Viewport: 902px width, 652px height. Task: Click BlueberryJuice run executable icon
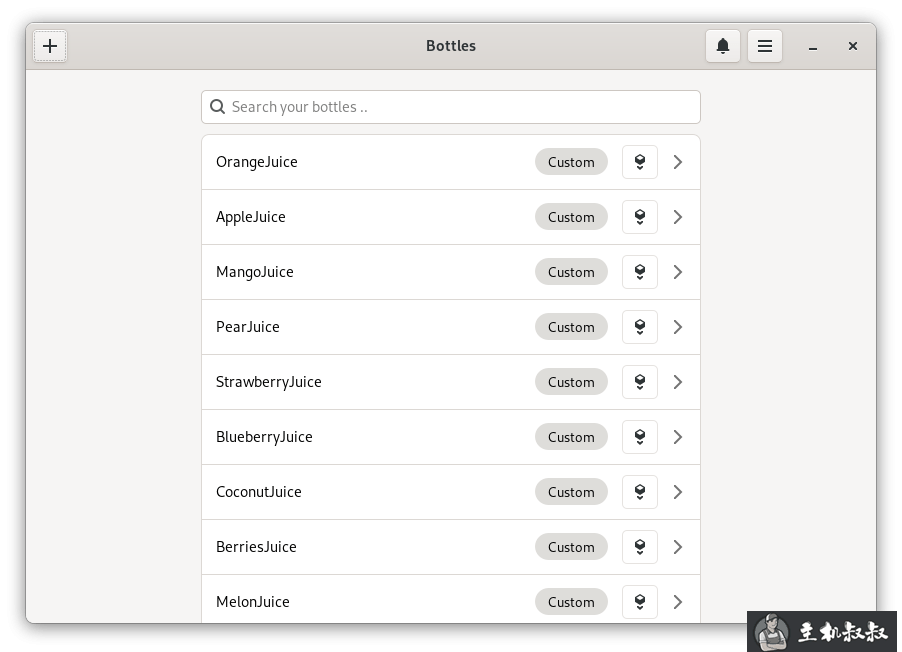[640, 437]
